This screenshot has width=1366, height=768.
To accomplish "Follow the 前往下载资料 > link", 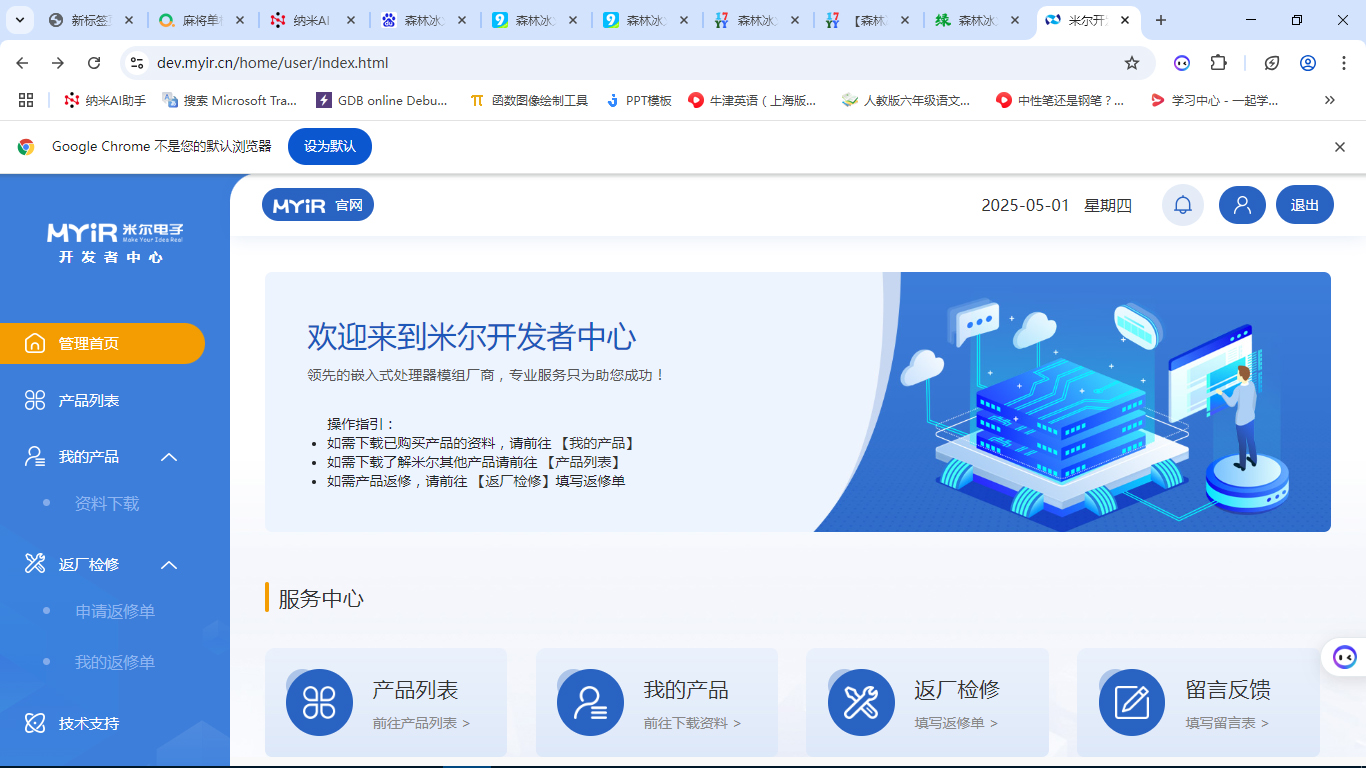I will (x=692, y=723).
